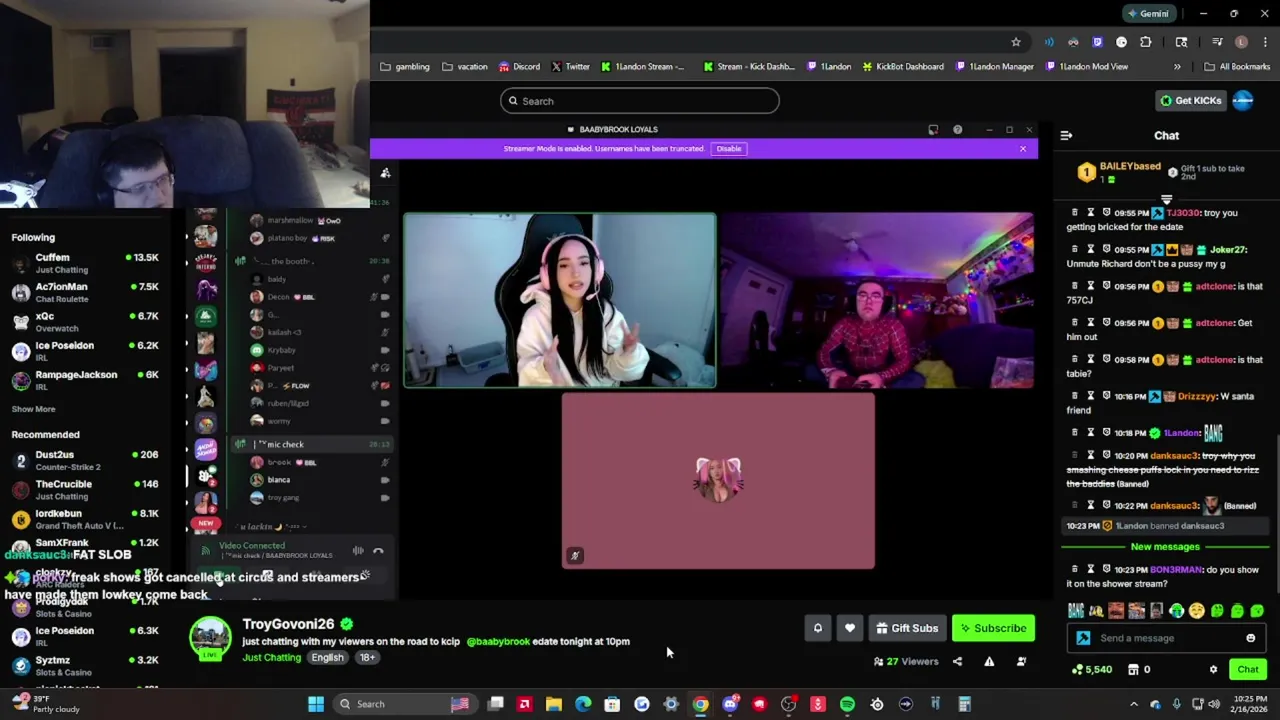
Task: Click the Discord help question mark icon
Action: point(957,129)
